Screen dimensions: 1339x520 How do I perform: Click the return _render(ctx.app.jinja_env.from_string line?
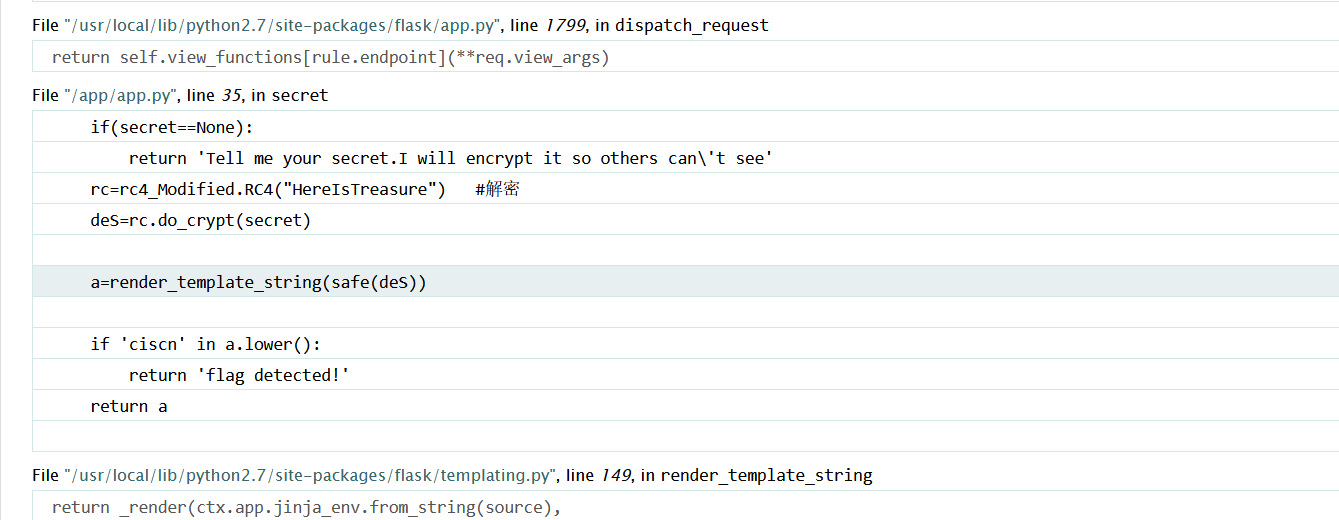click(685, 507)
